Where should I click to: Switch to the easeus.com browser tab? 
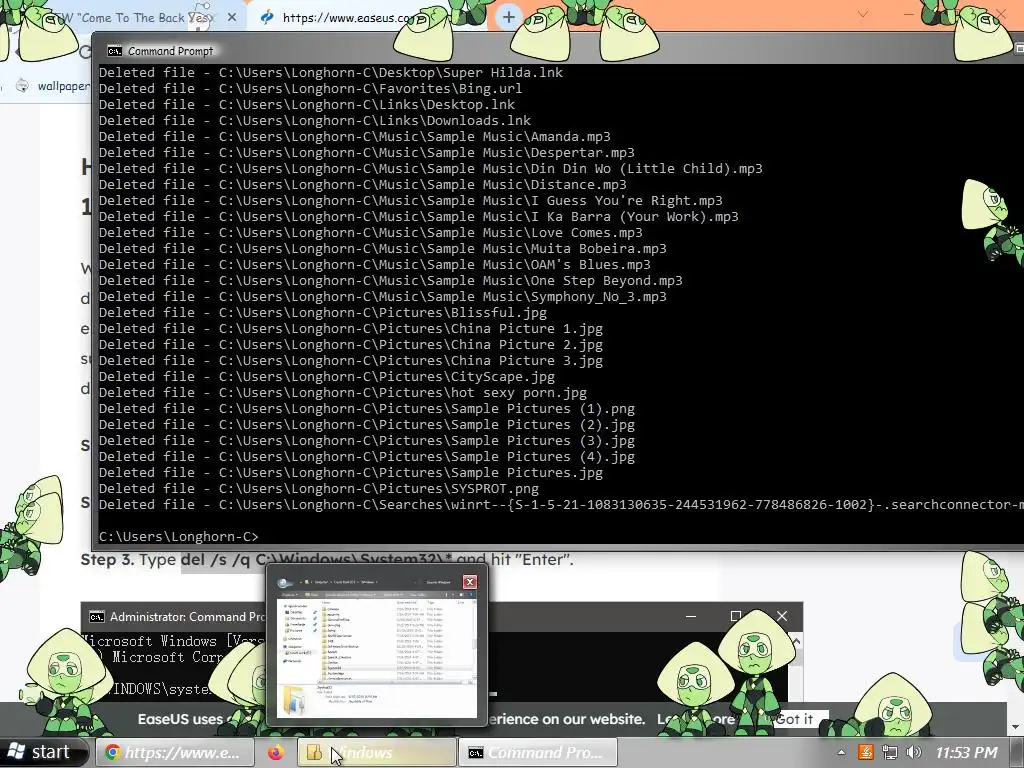pyautogui.click(x=346, y=18)
